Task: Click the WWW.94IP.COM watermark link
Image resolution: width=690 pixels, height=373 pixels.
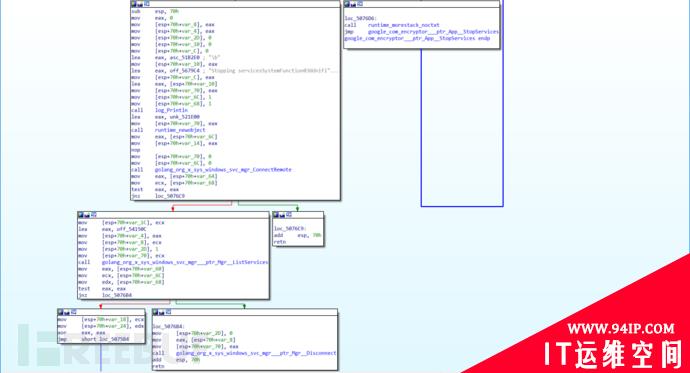Action: click(x=620, y=329)
